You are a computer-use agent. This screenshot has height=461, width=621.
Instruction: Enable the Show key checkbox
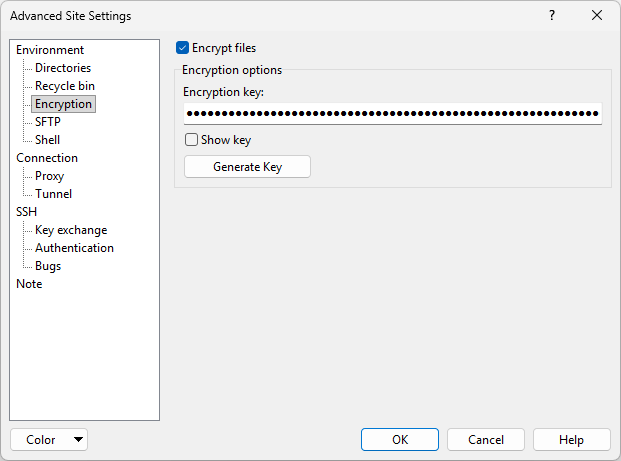point(192,140)
